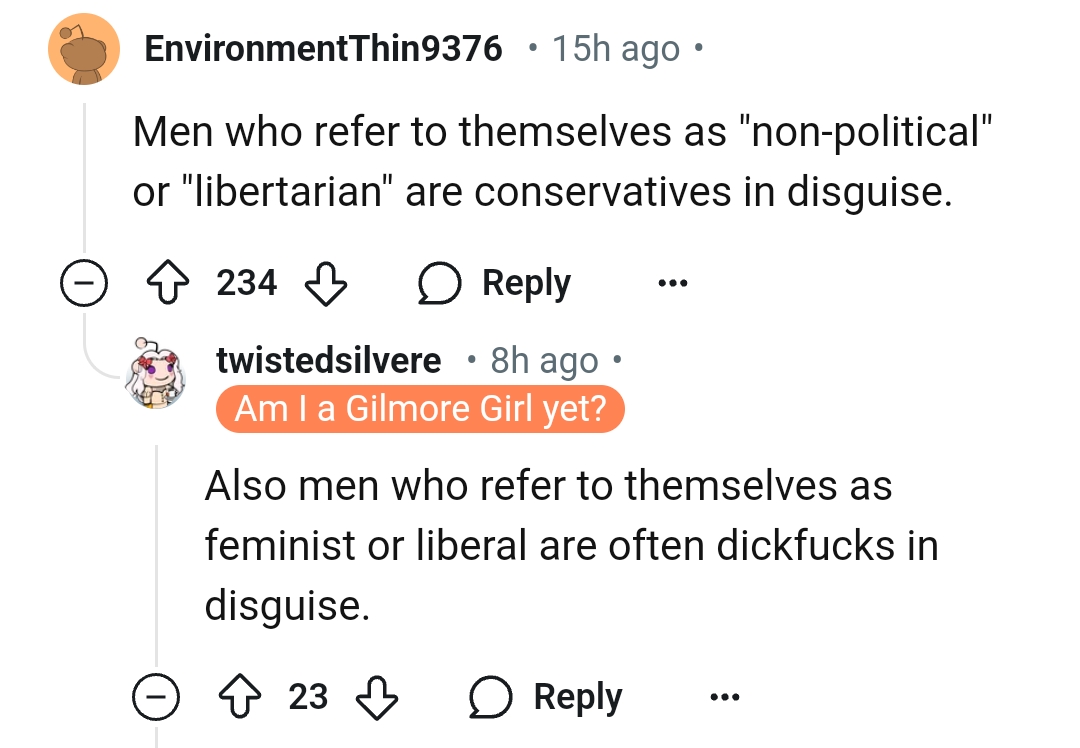Click the 8h ago timestamp
The width and height of the screenshot is (1080, 748).
(544, 361)
